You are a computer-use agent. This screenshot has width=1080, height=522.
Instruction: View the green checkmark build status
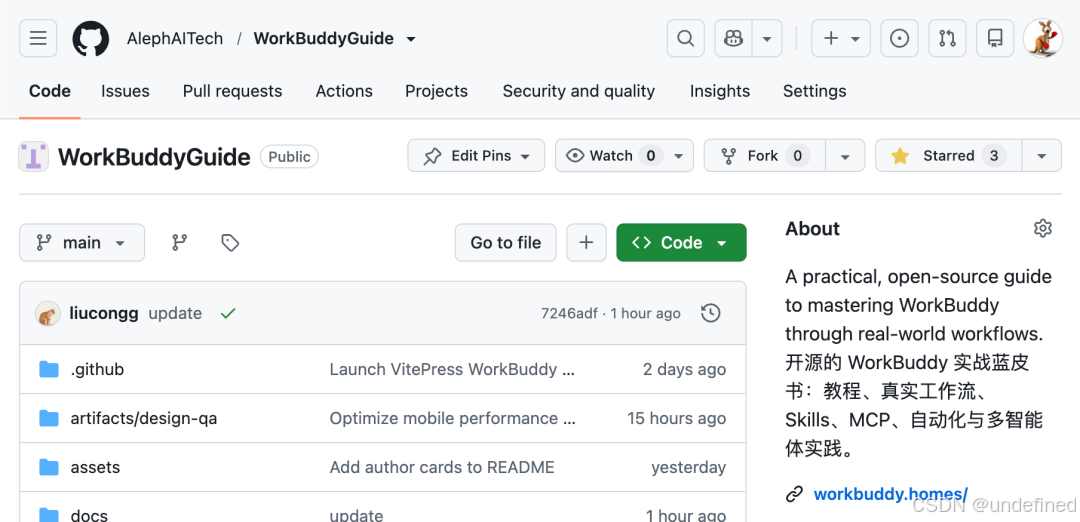(x=228, y=313)
